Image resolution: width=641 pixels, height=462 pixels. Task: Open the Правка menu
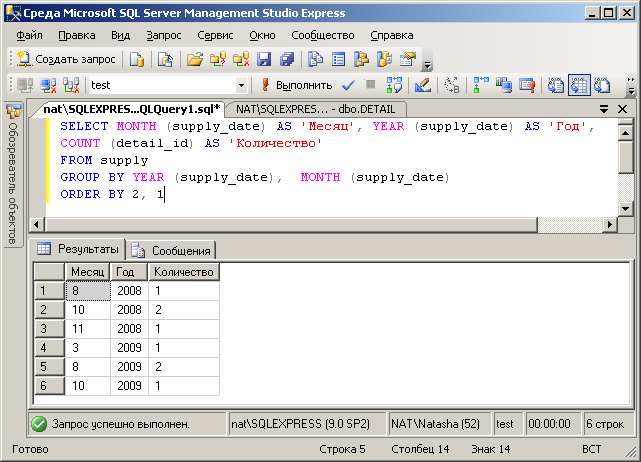click(77, 36)
